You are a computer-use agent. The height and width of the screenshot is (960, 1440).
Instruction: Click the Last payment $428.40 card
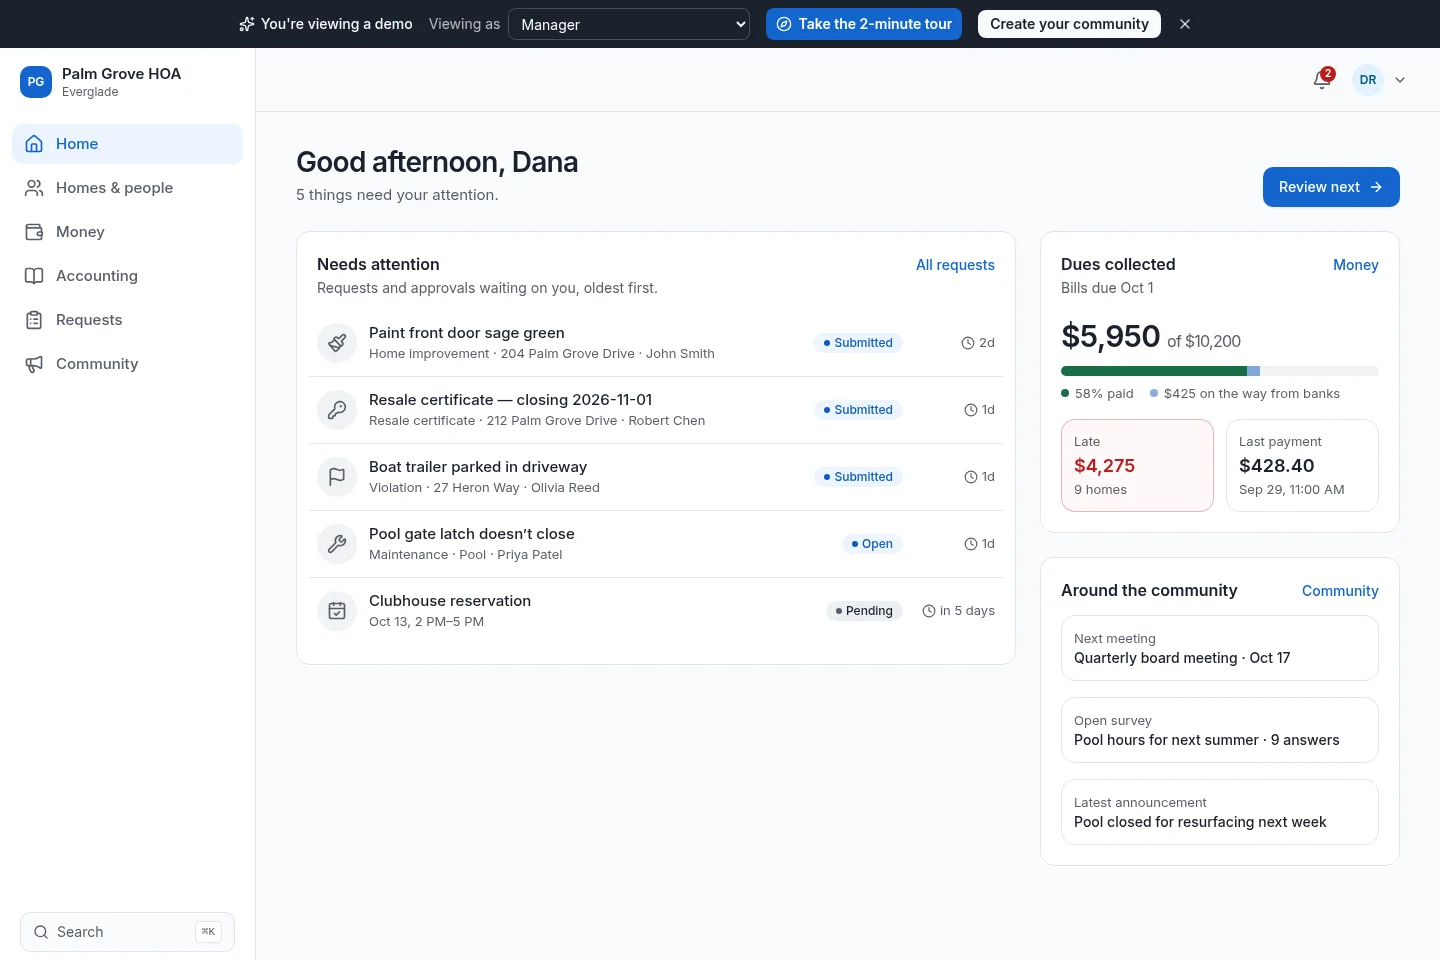tap(1302, 465)
